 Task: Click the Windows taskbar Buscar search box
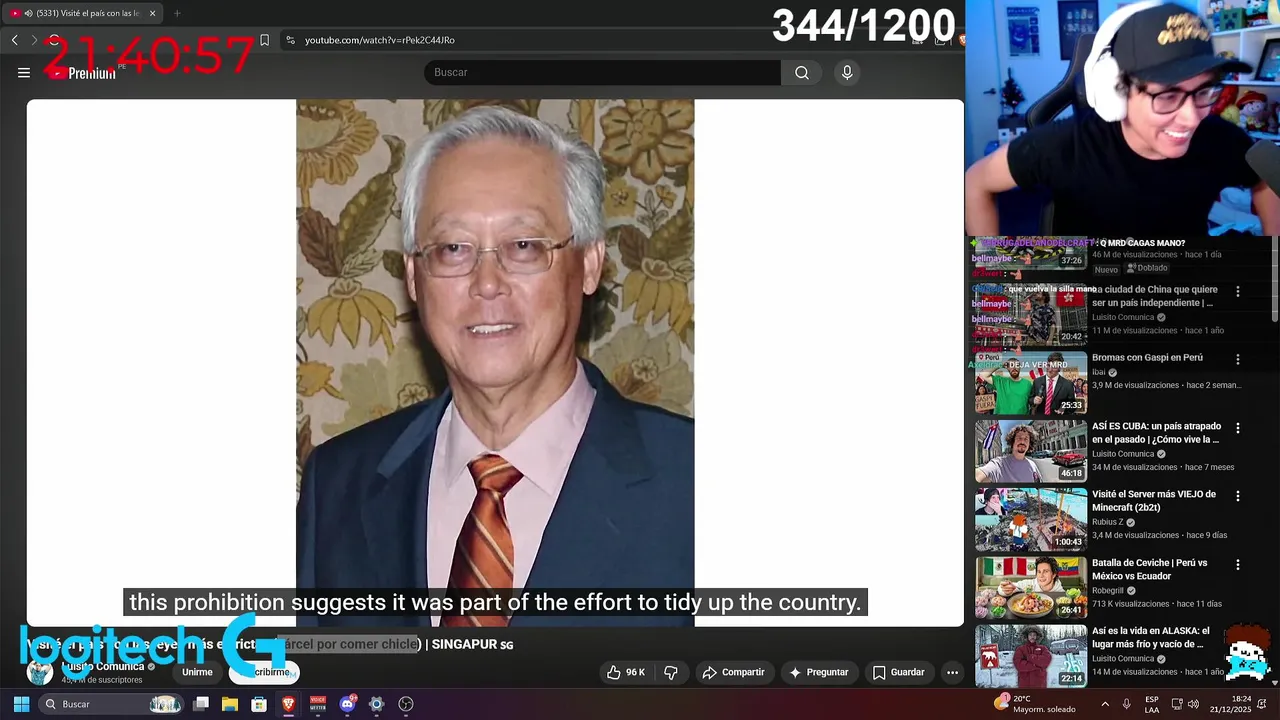point(112,704)
